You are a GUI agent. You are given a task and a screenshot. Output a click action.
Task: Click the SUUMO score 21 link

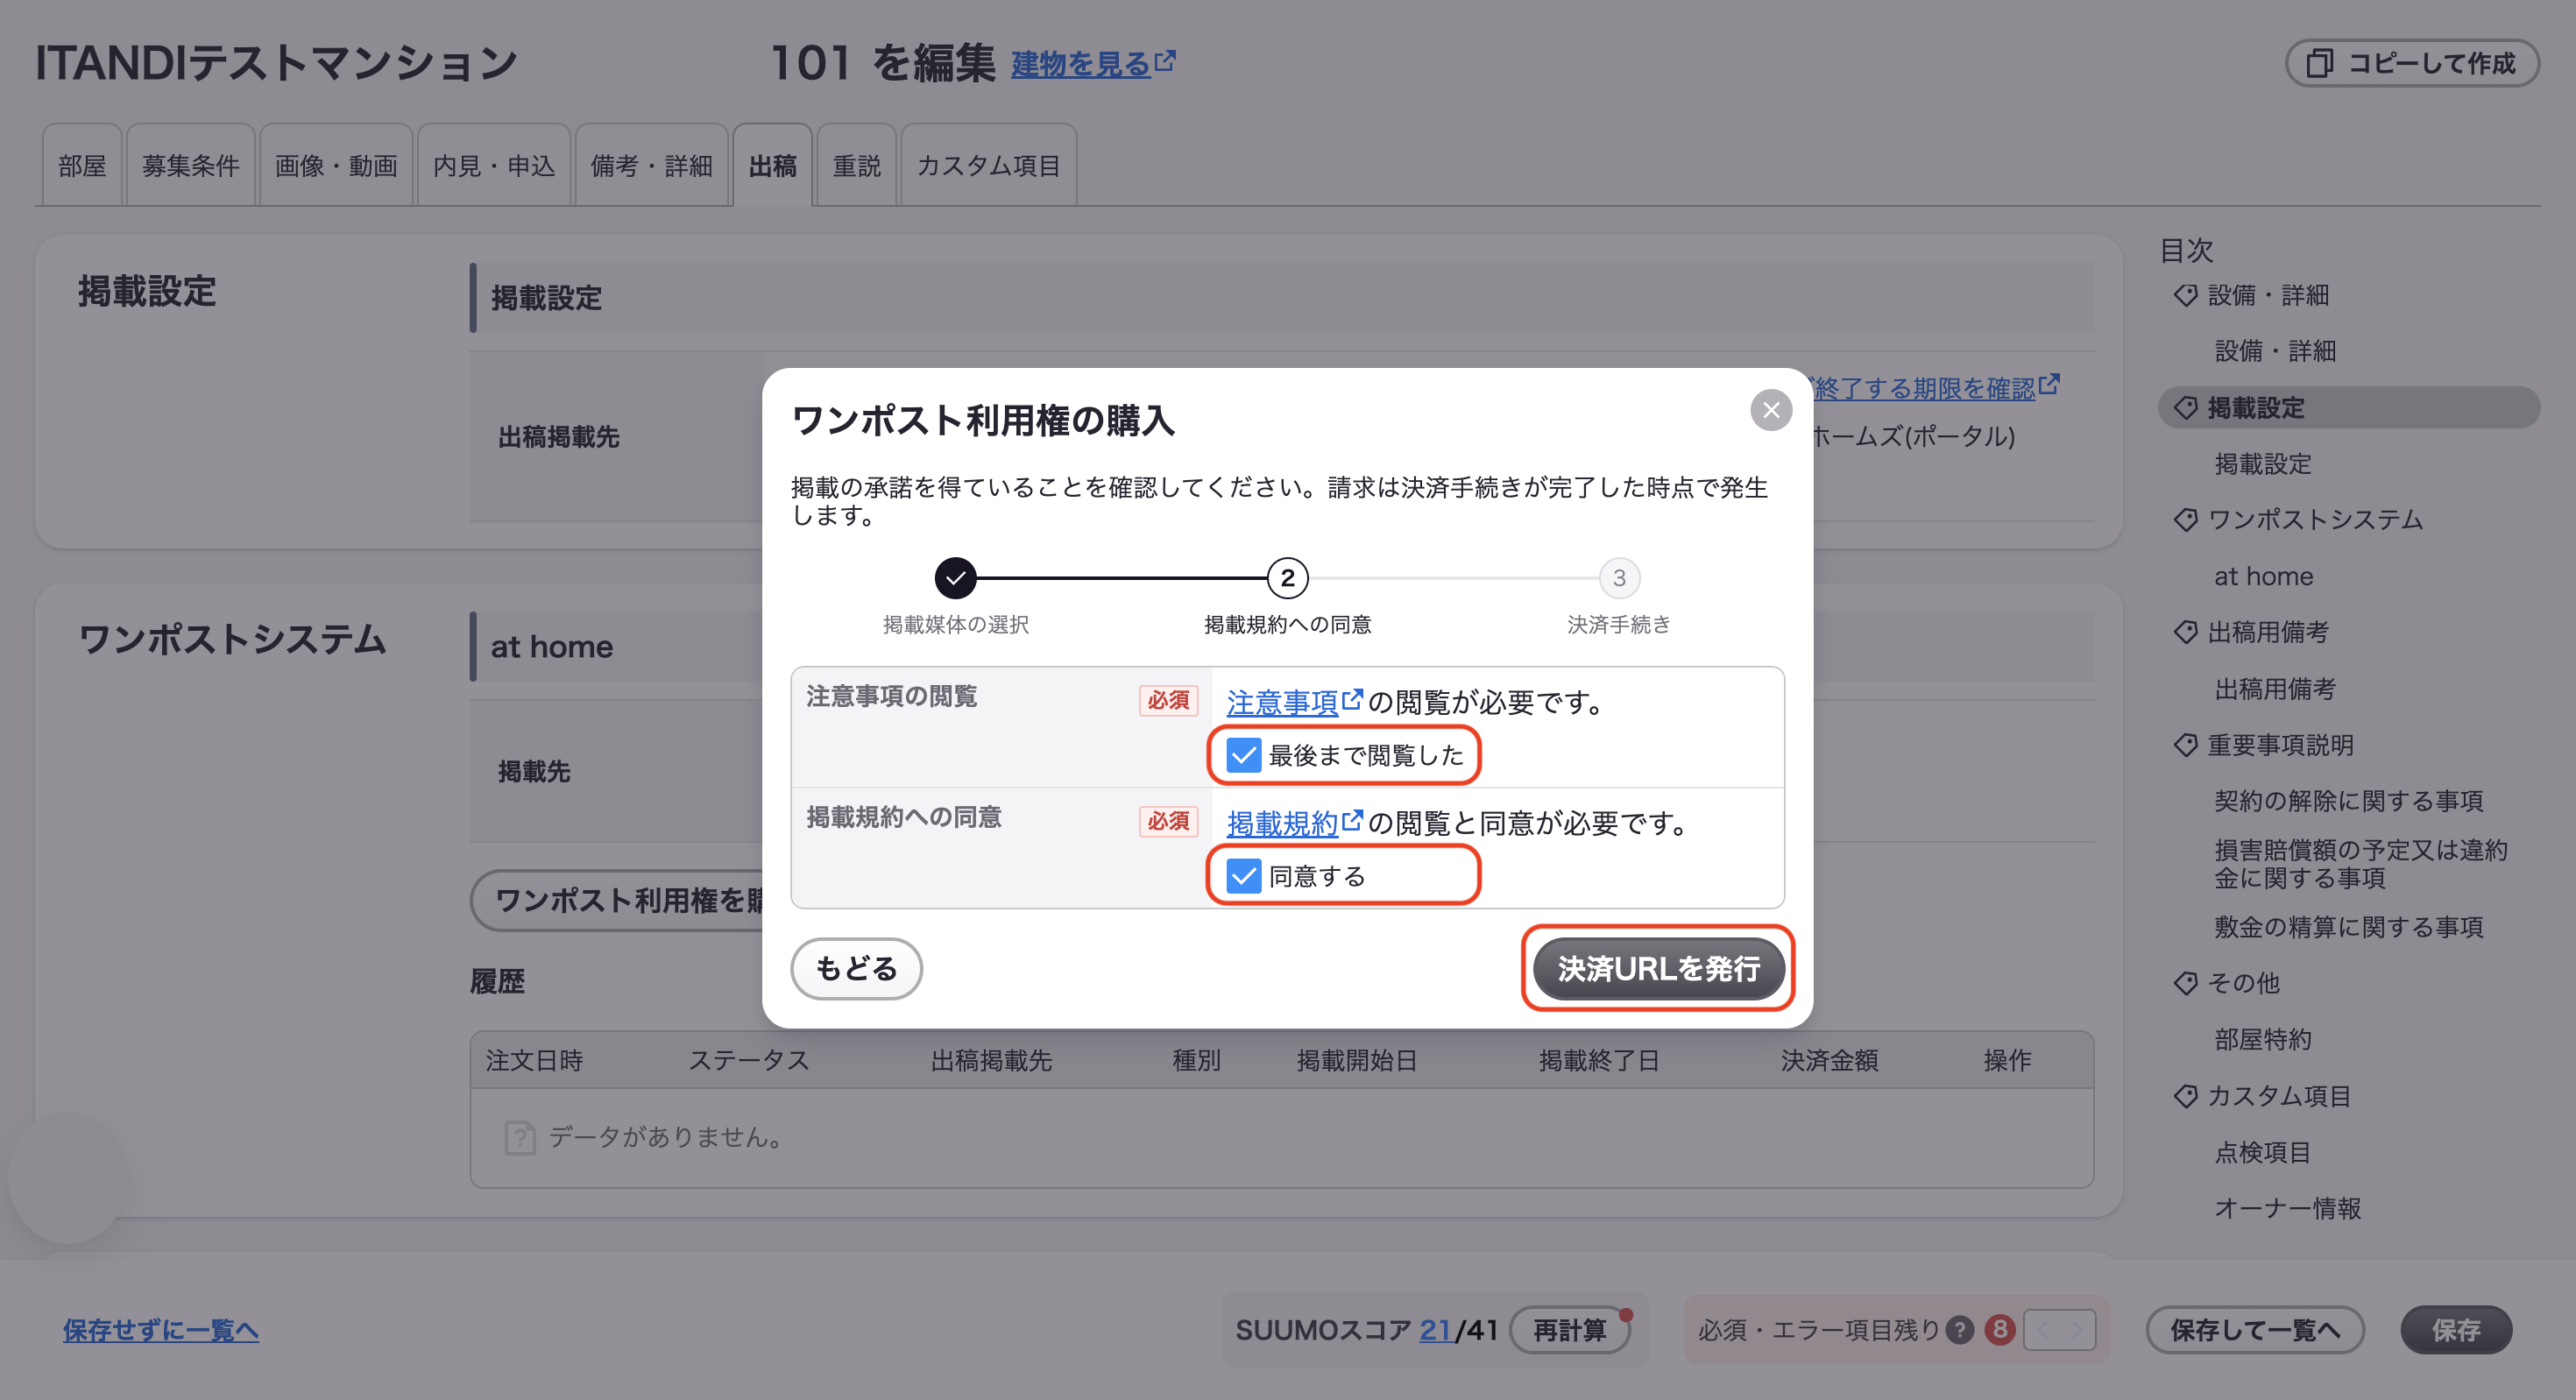(1435, 1330)
